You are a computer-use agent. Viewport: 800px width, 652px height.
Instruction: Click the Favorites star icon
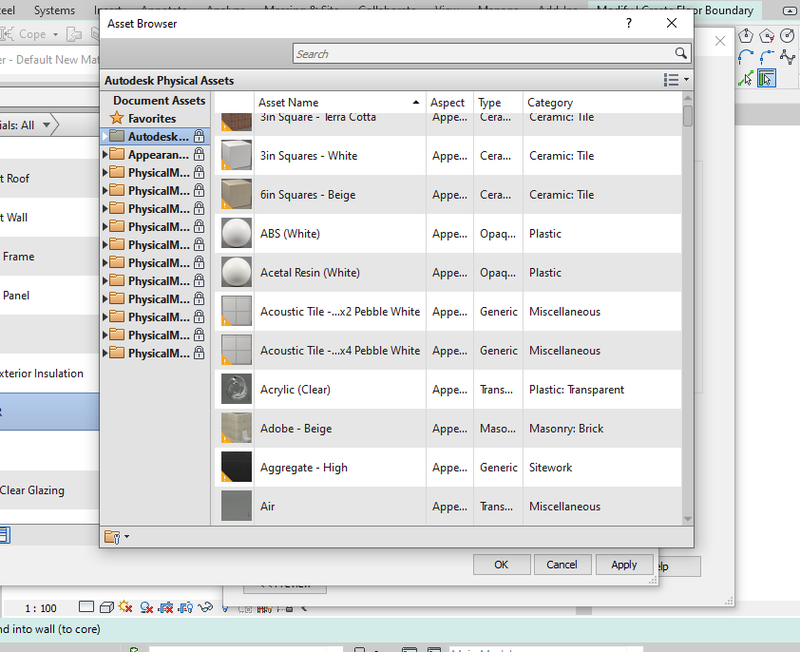(117, 118)
